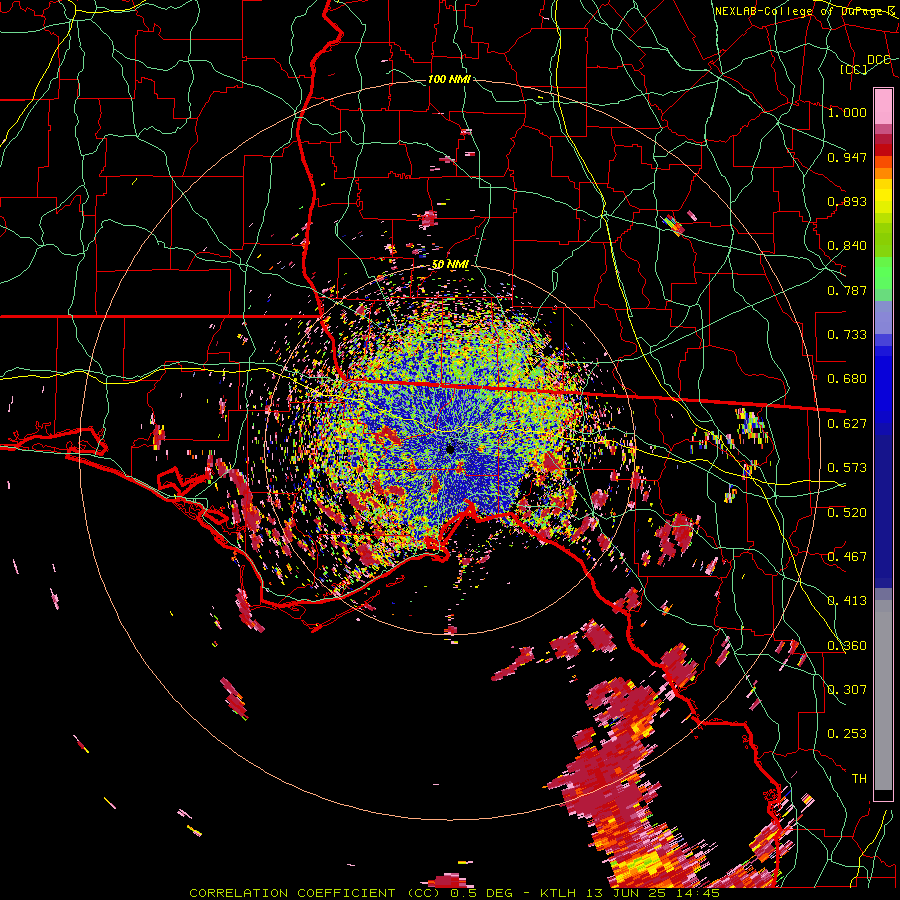Click the 1.000 value on the color scale
This screenshot has height=900, width=900.
[x=847, y=112]
